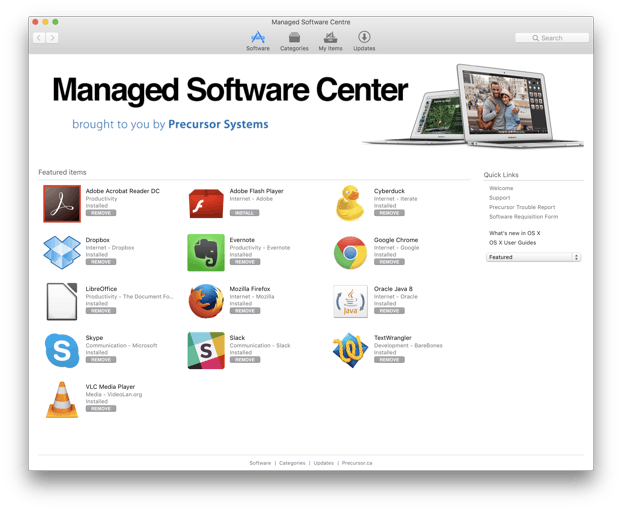This screenshot has width=622, height=511.
Task: Click the Oracle Java 8 icon
Action: click(350, 302)
